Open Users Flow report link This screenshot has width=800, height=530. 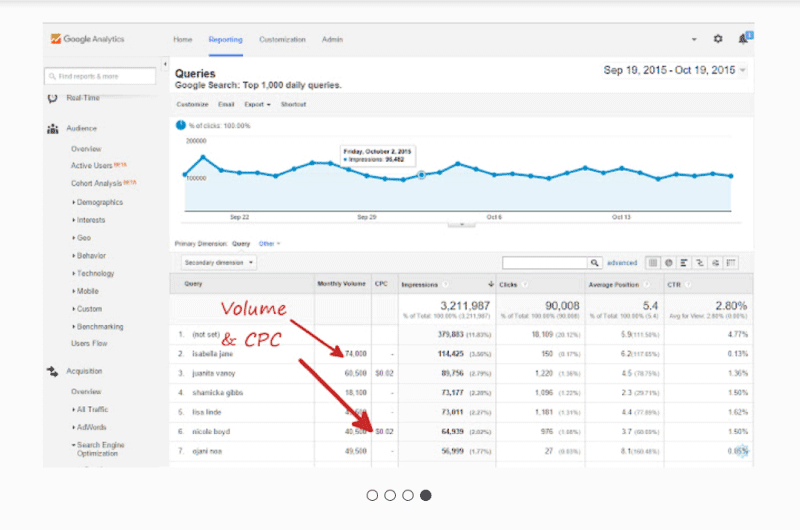click(x=89, y=344)
